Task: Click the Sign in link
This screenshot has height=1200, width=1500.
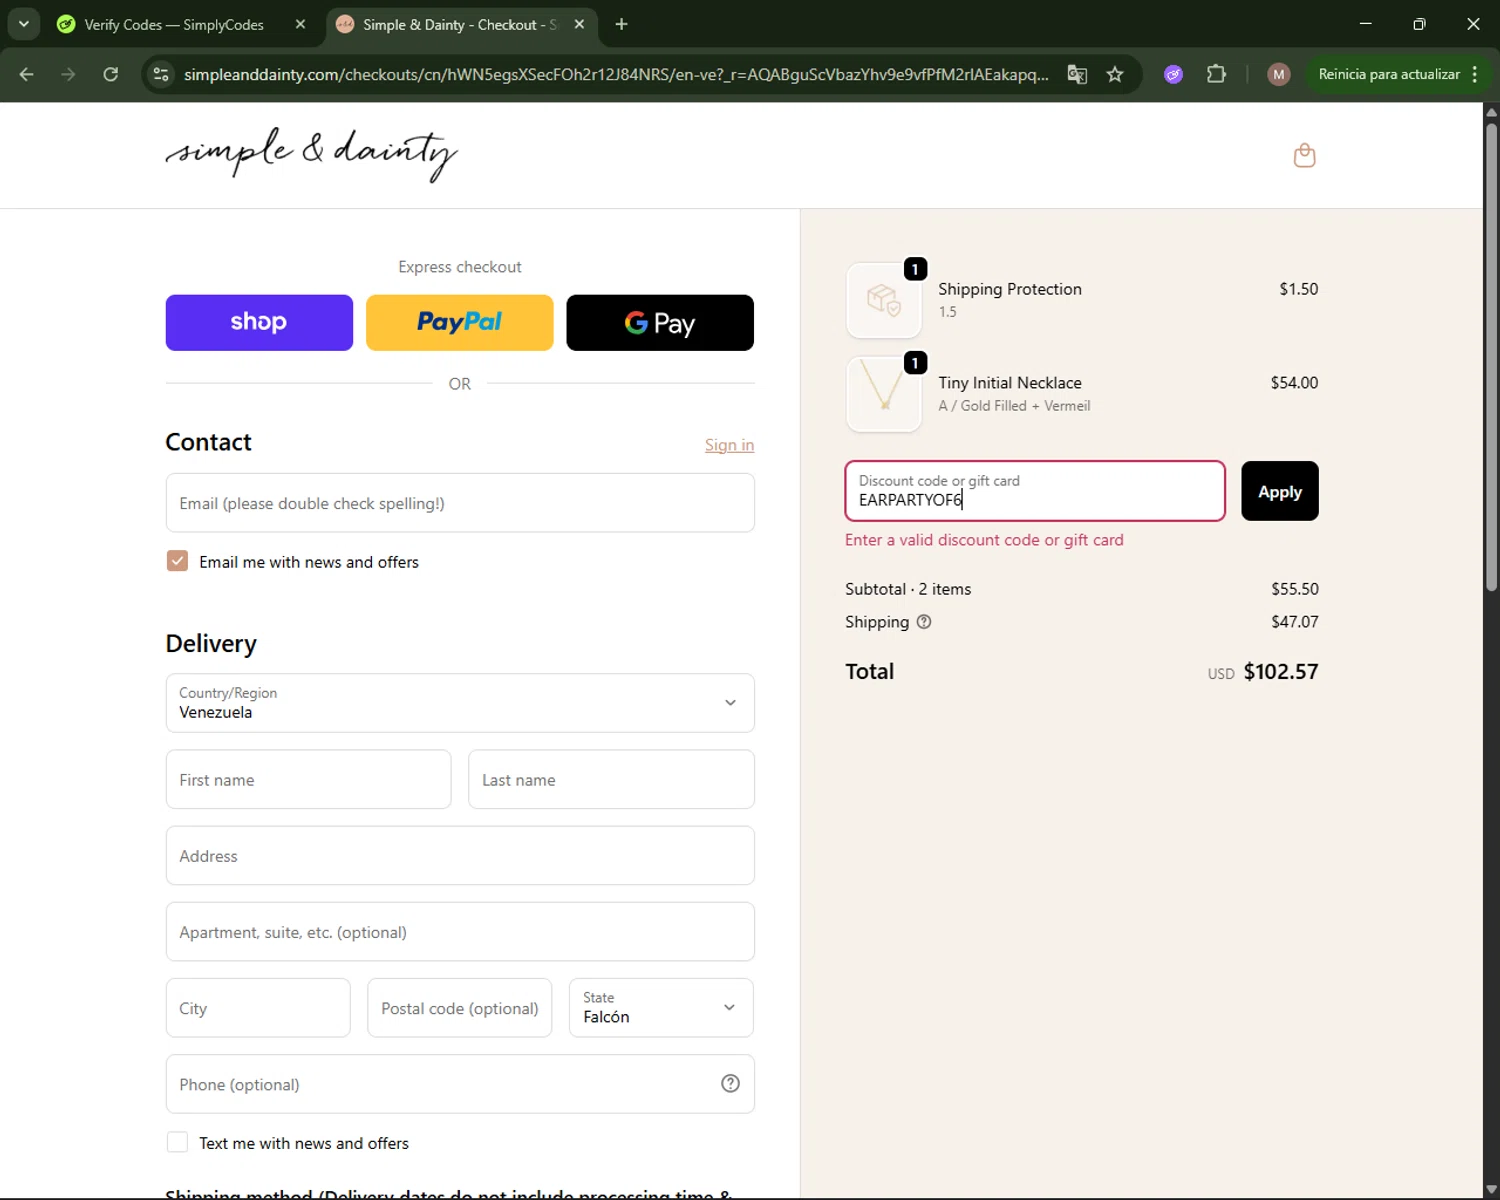Action: [x=729, y=445]
